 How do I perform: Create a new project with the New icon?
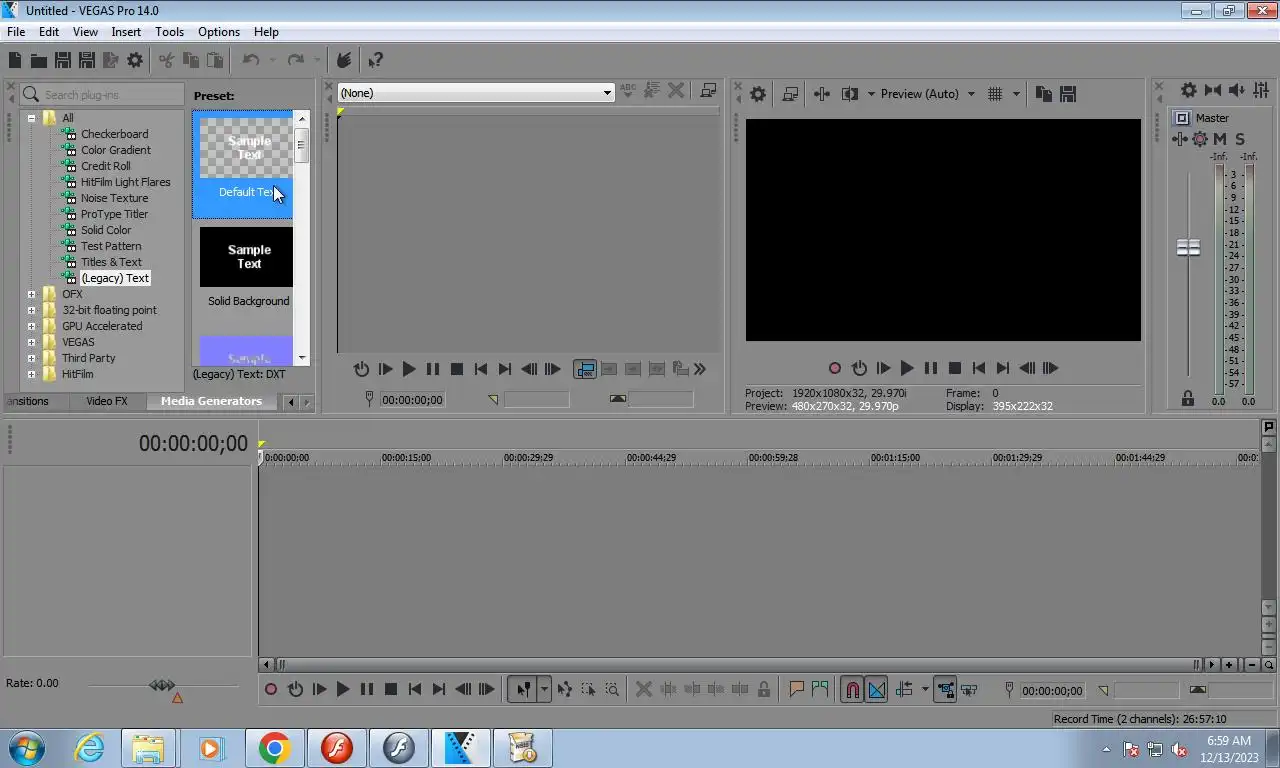(15, 61)
